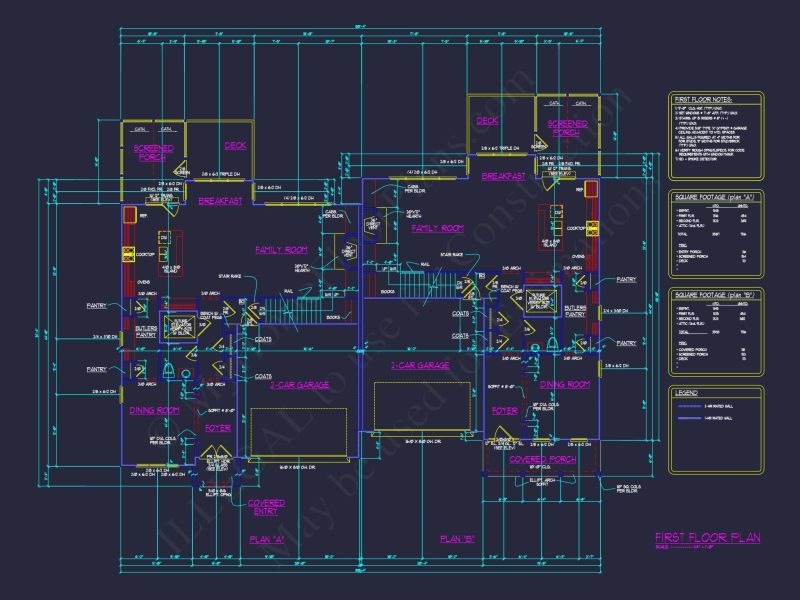Click Plan A's garage door rectangle
Viewport: 800px width, 600px height.
pyautogui.click(x=298, y=432)
